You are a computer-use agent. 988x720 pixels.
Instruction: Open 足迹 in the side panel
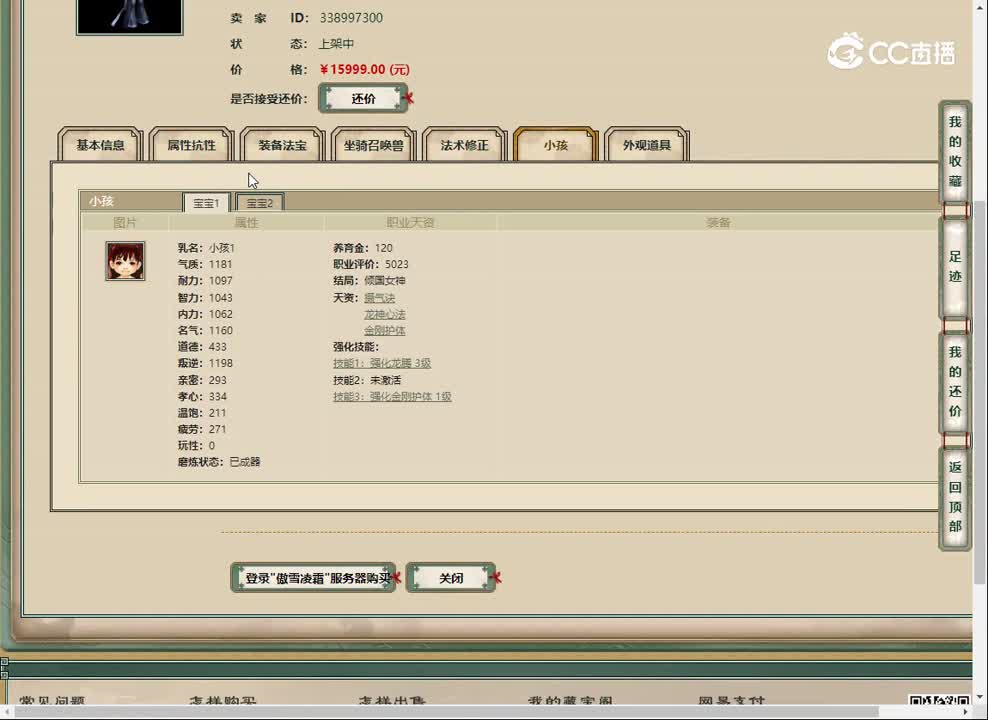click(x=955, y=266)
